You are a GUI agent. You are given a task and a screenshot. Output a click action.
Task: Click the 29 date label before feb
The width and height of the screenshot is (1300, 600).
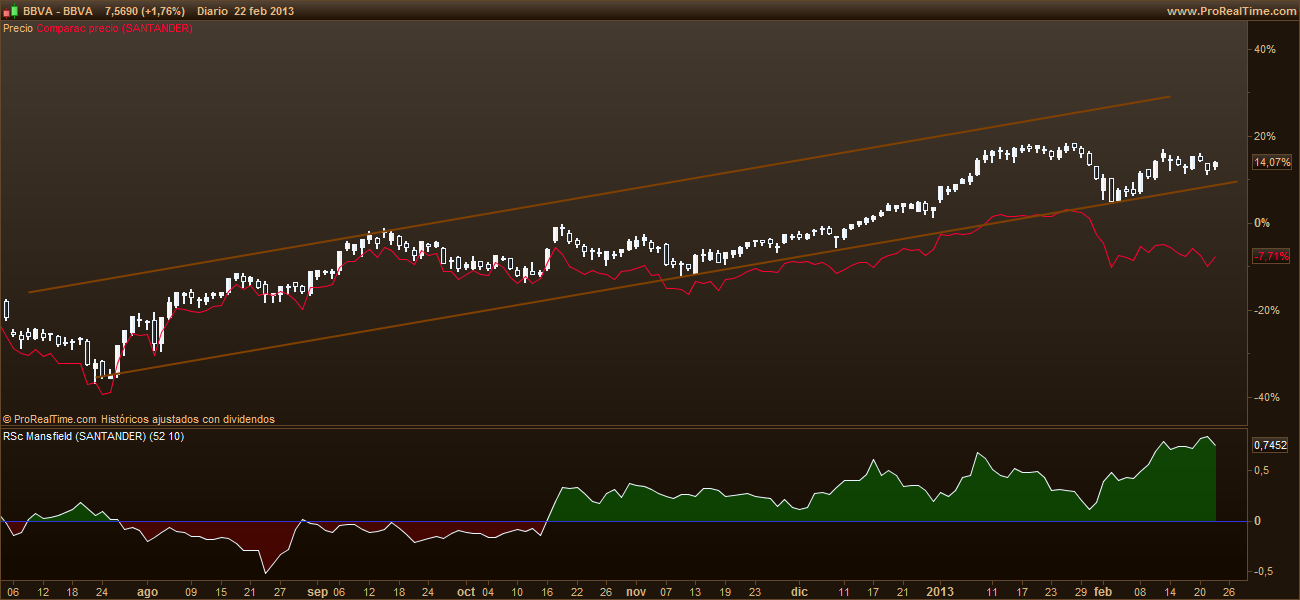click(x=1080, y=591)
